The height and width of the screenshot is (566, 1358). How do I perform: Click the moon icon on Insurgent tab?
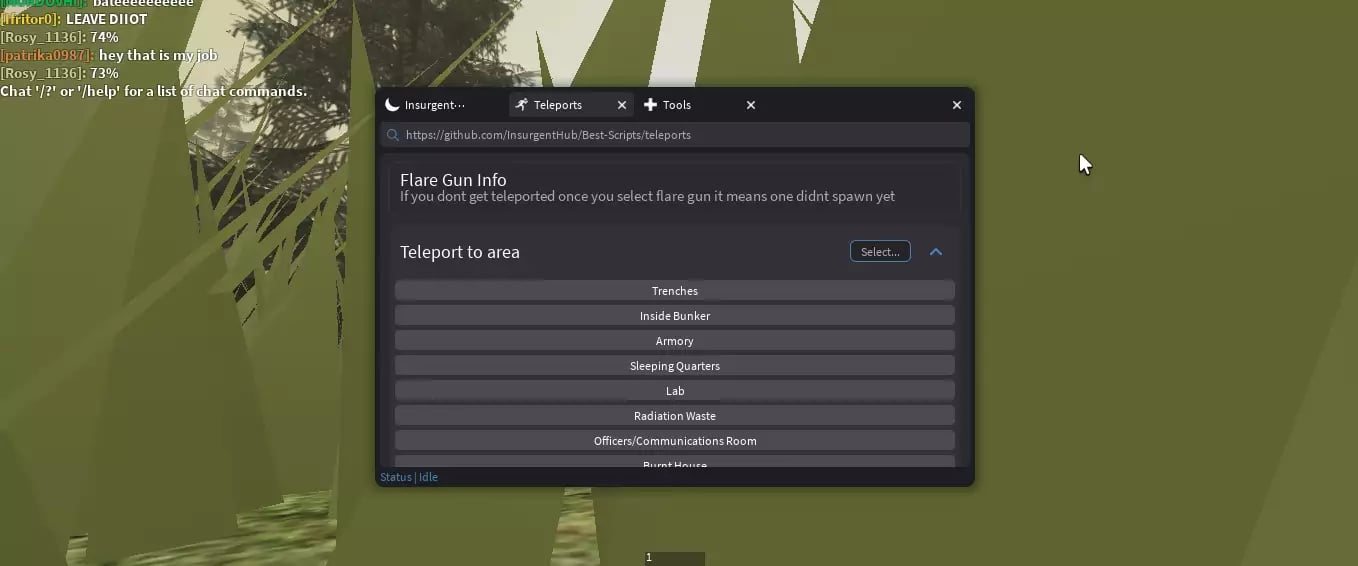click(x=392, y=105)
